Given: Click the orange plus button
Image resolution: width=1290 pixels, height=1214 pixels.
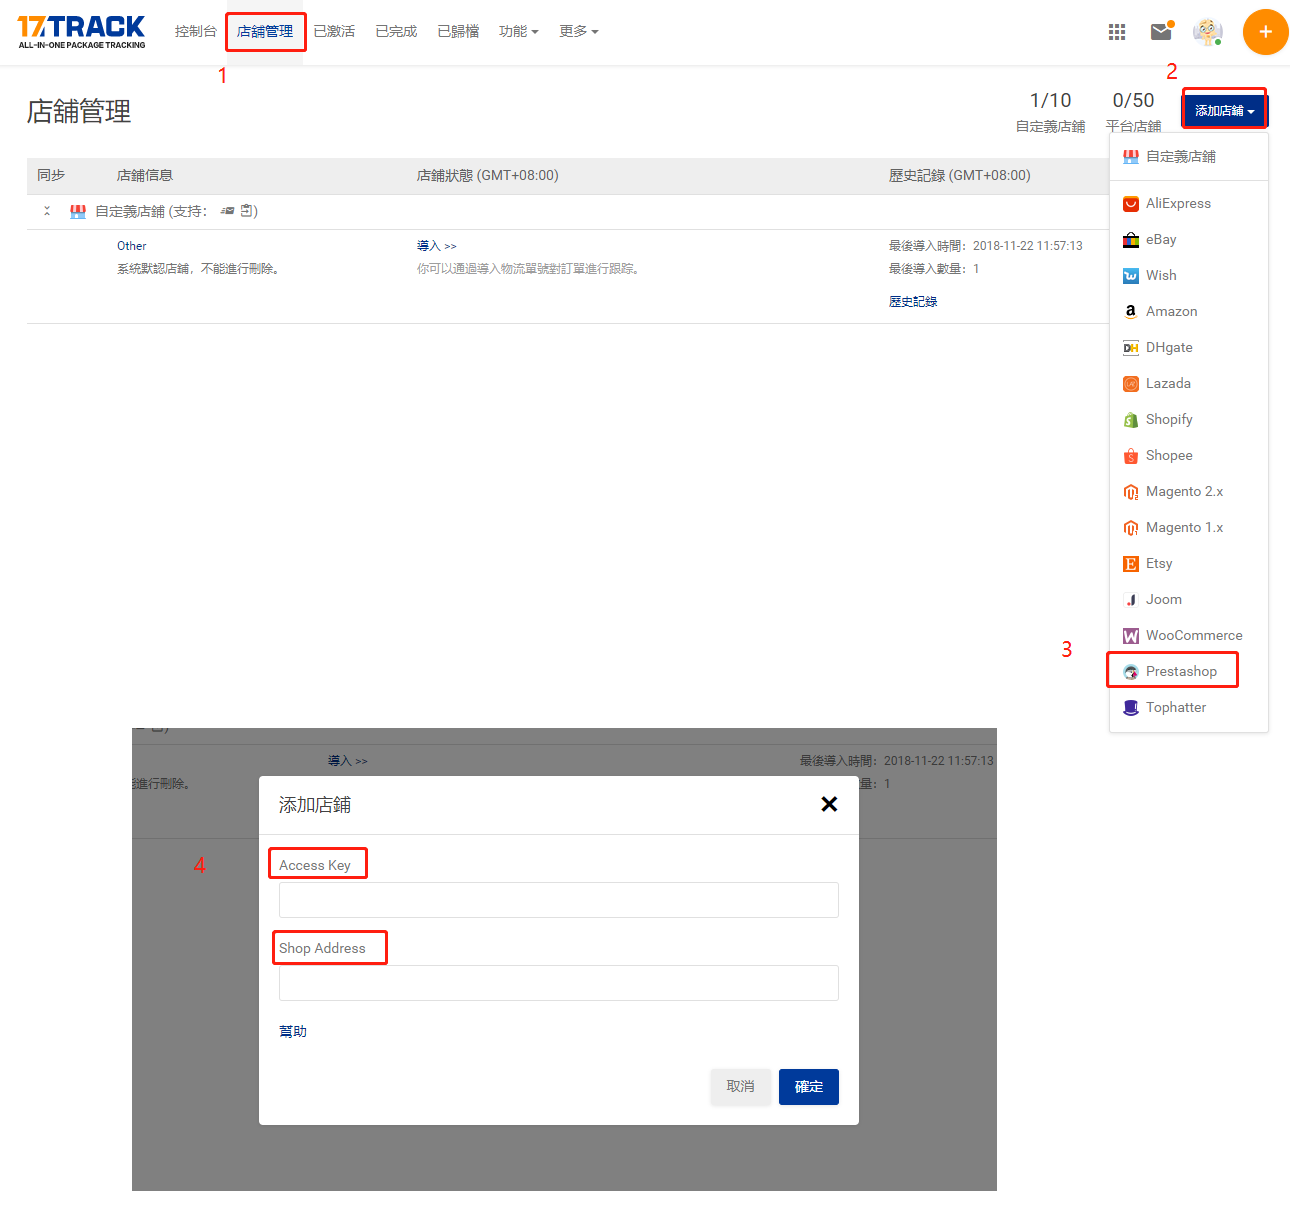Looking at the screenshot, I should [1265, 32].
